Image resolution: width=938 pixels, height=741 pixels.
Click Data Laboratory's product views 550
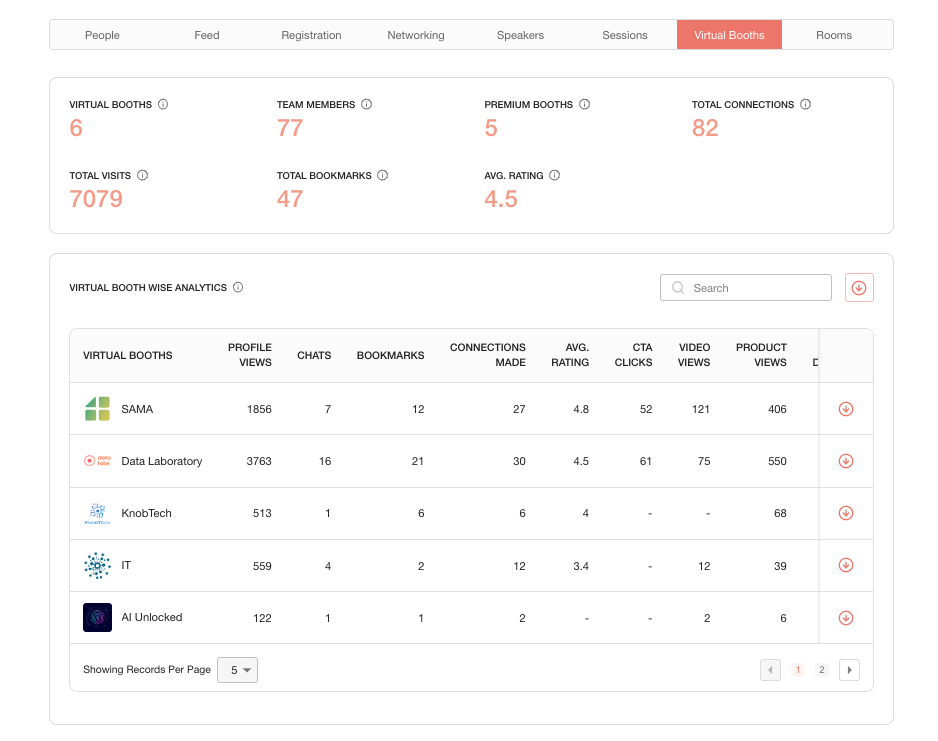(x=777, y=461)
